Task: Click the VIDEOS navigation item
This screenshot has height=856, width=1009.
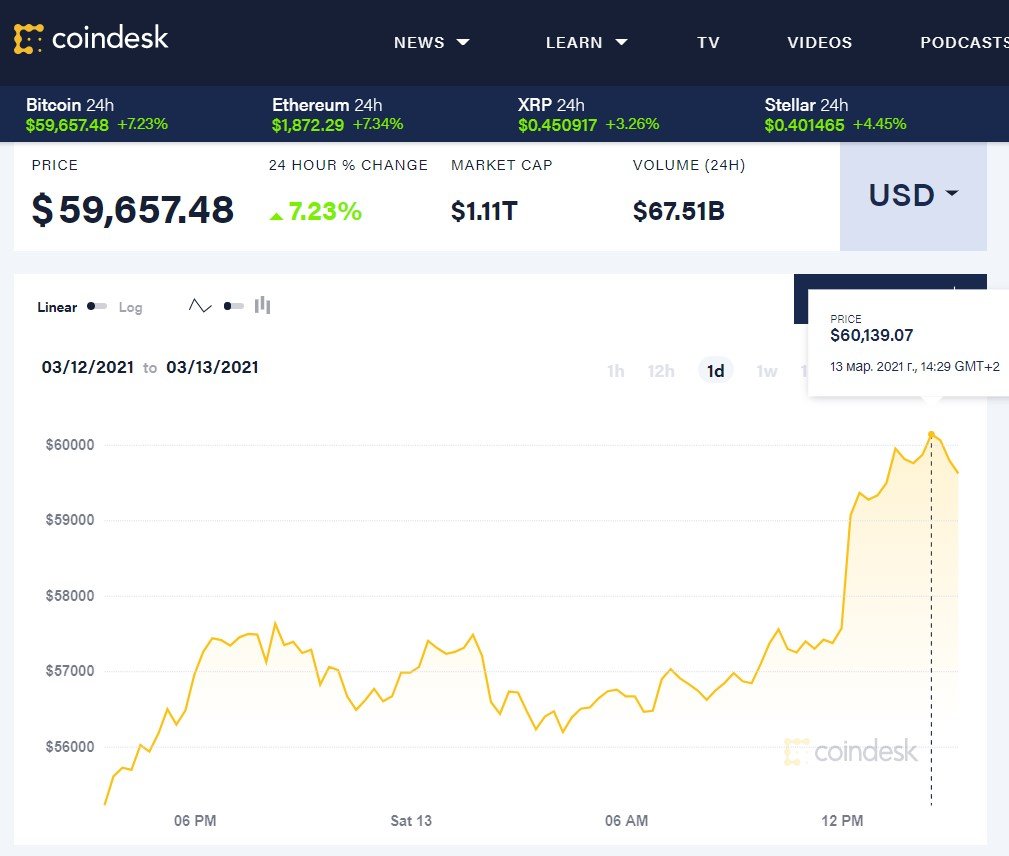Action: (819, 42)
